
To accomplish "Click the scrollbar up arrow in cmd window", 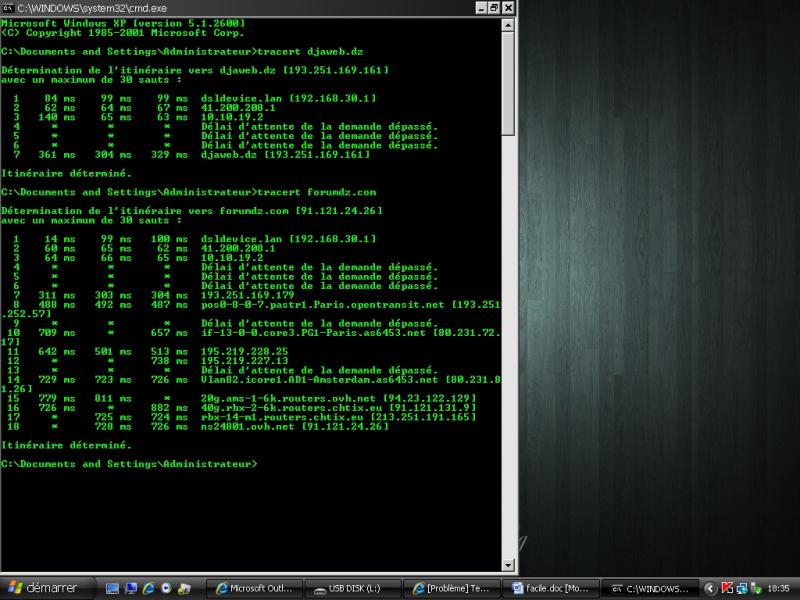I will pos(508,25).
